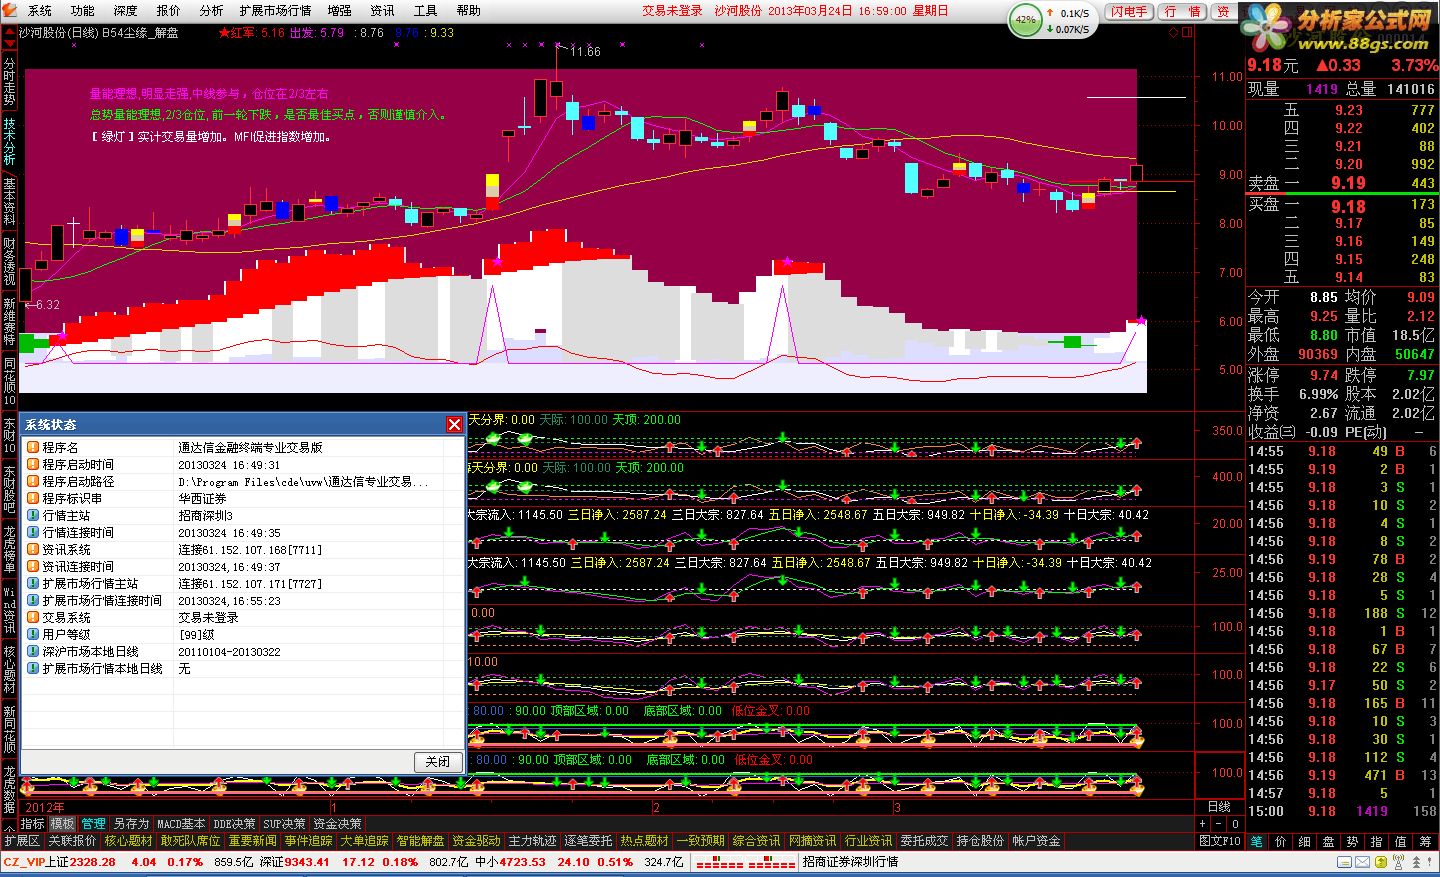This screenshot has width=1440, height=877.
Task: Open 综合资讯 in bottom toolbar
Action: point(756,841)
